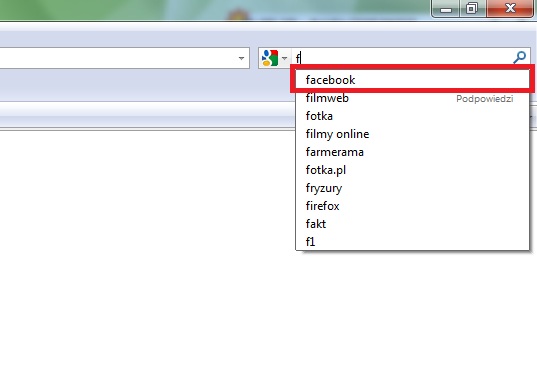Select fakt from the dropdown list

pyautogui.click(x=412, y=224)
